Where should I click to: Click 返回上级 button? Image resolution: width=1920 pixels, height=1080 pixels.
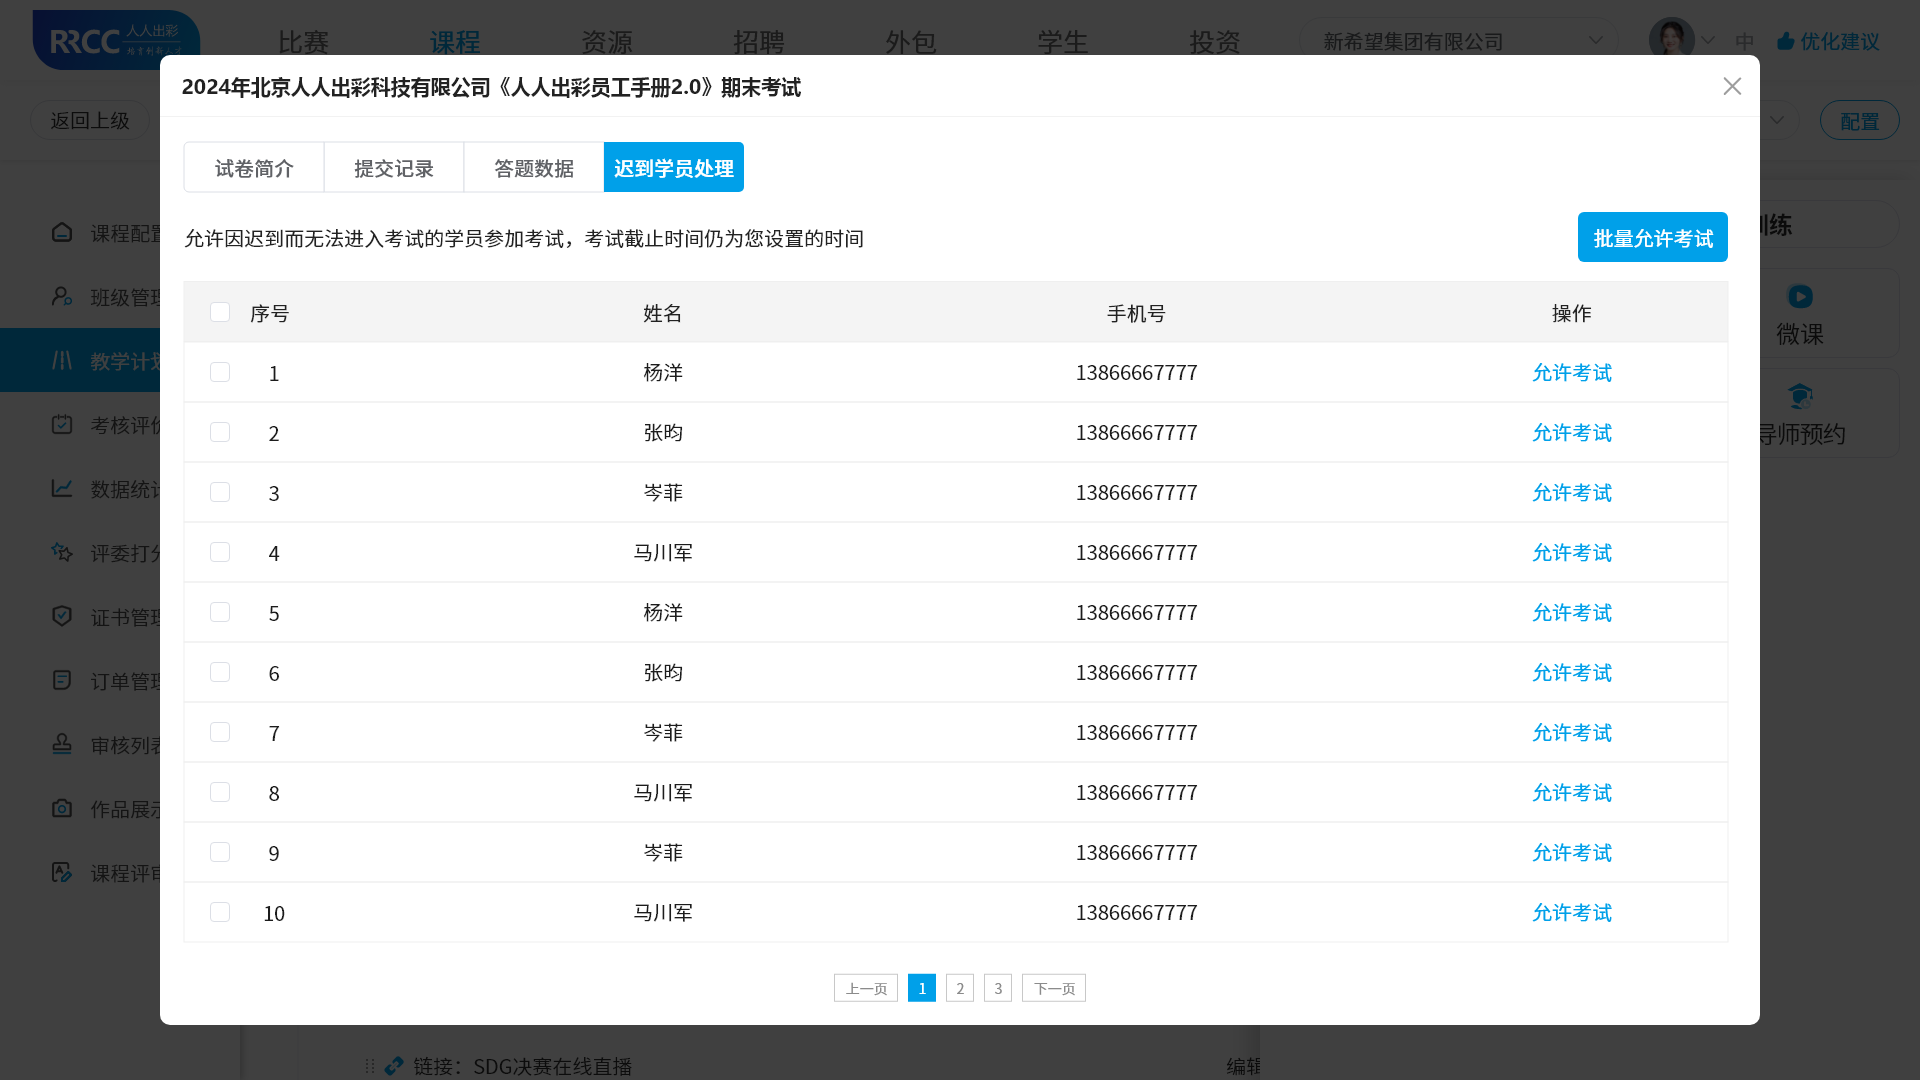click(x=90, y=120)
